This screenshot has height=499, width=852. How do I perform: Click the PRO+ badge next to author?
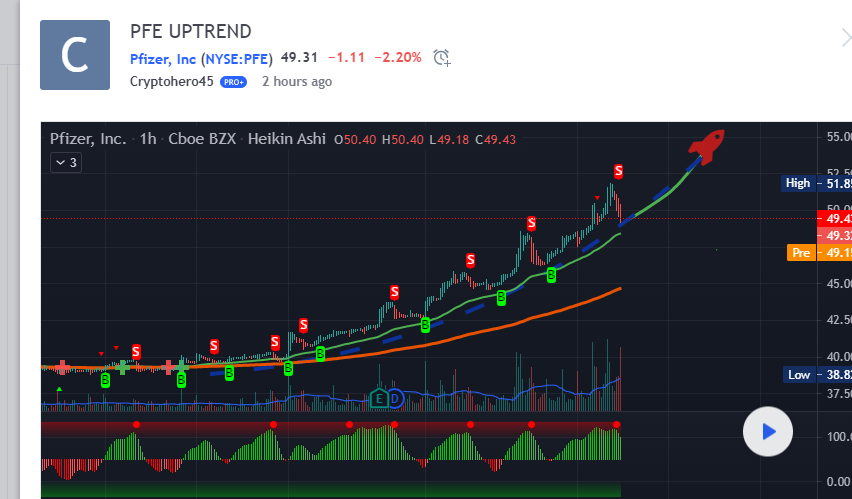(x=233, y=82)
